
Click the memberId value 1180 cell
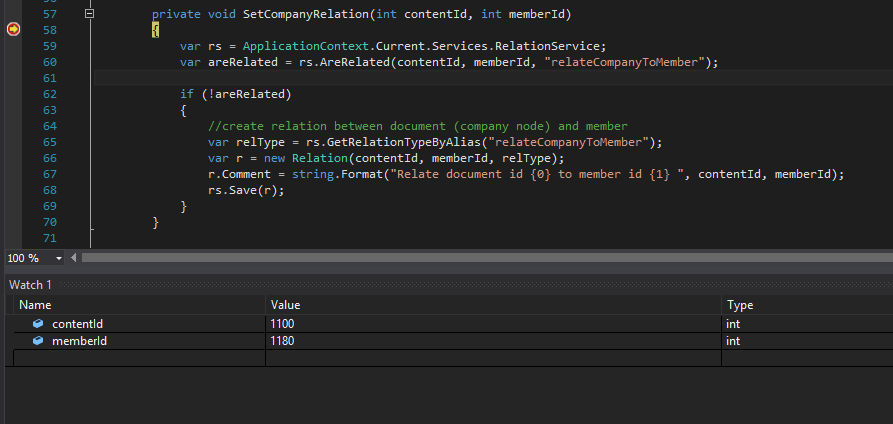click(x=493, y=341)
